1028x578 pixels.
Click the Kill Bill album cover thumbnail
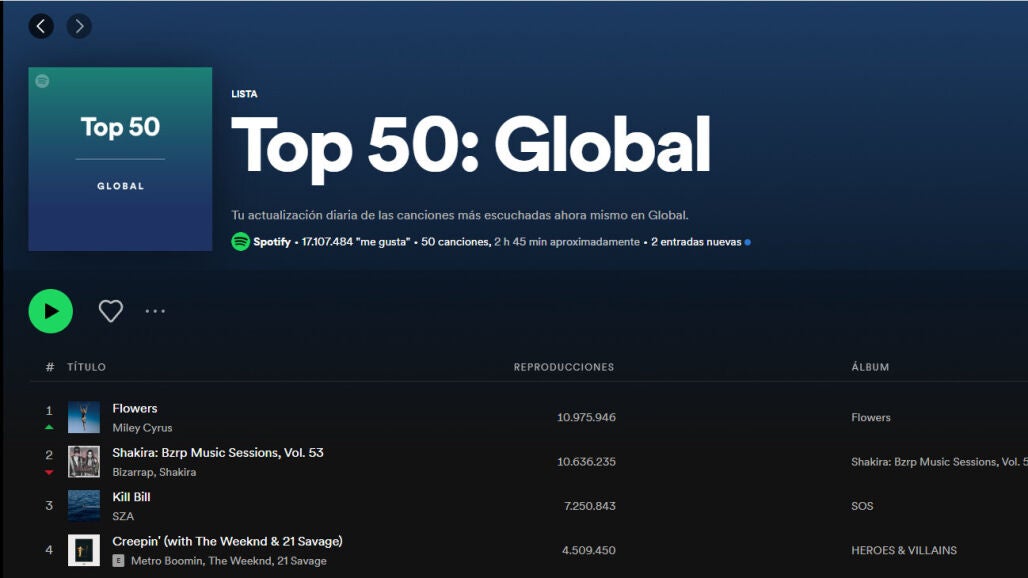click(x=84, y=505)
